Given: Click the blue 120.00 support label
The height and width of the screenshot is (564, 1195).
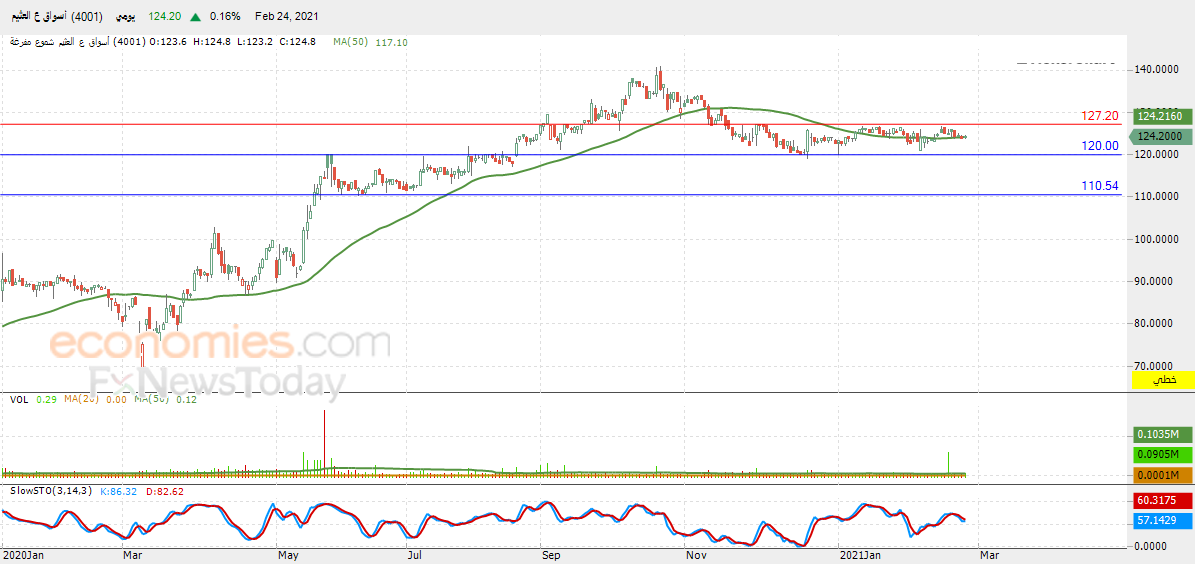Looking at the screenshot, I should click(1100, 145).
